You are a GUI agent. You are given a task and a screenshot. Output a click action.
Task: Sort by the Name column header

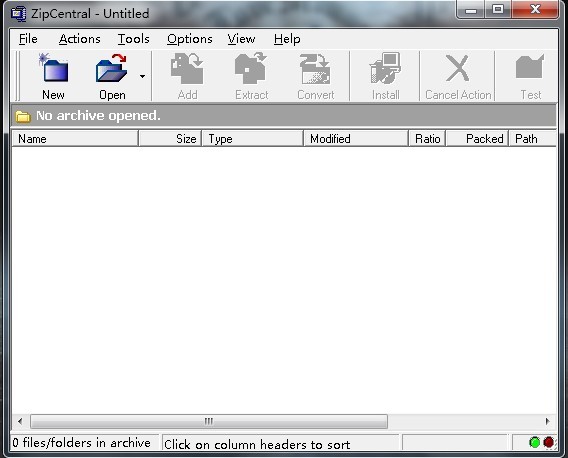coord(75,139)
